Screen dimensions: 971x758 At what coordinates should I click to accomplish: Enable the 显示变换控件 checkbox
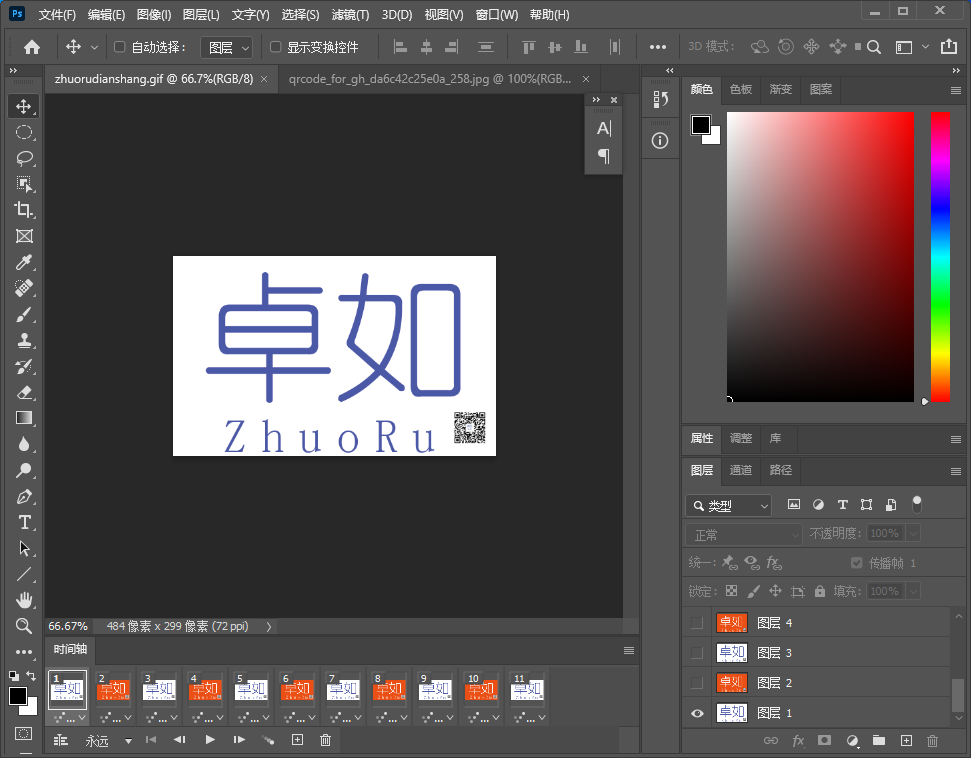click(x=276, y=47)
